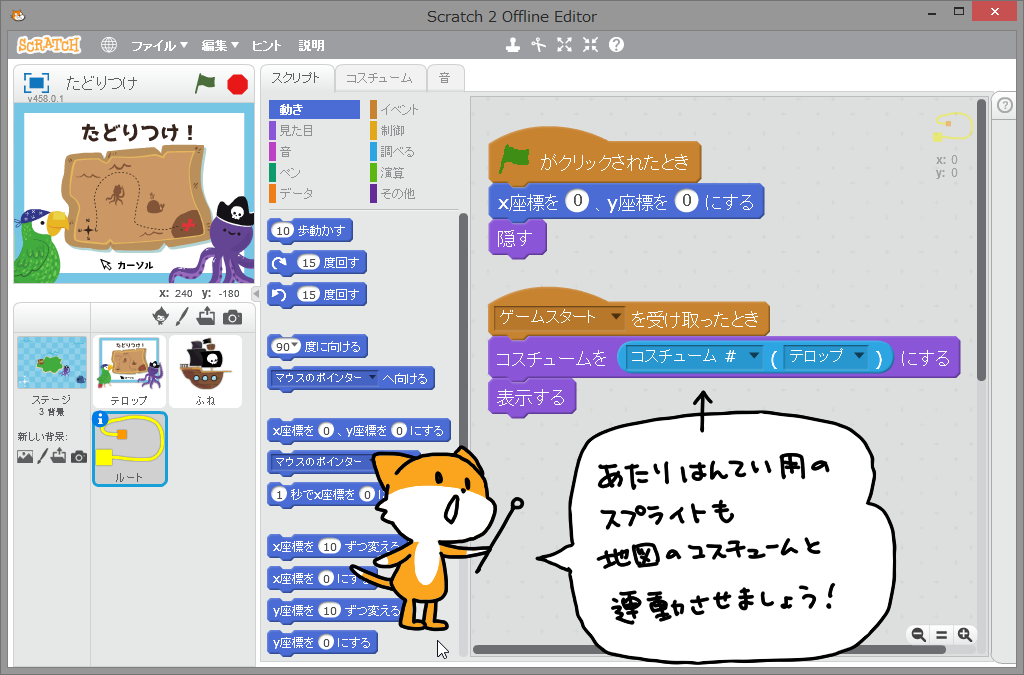Viewport: 1024px width, 675px height.
Task: Open info badge on ルート sprite
Action: [x=101, y=419]
